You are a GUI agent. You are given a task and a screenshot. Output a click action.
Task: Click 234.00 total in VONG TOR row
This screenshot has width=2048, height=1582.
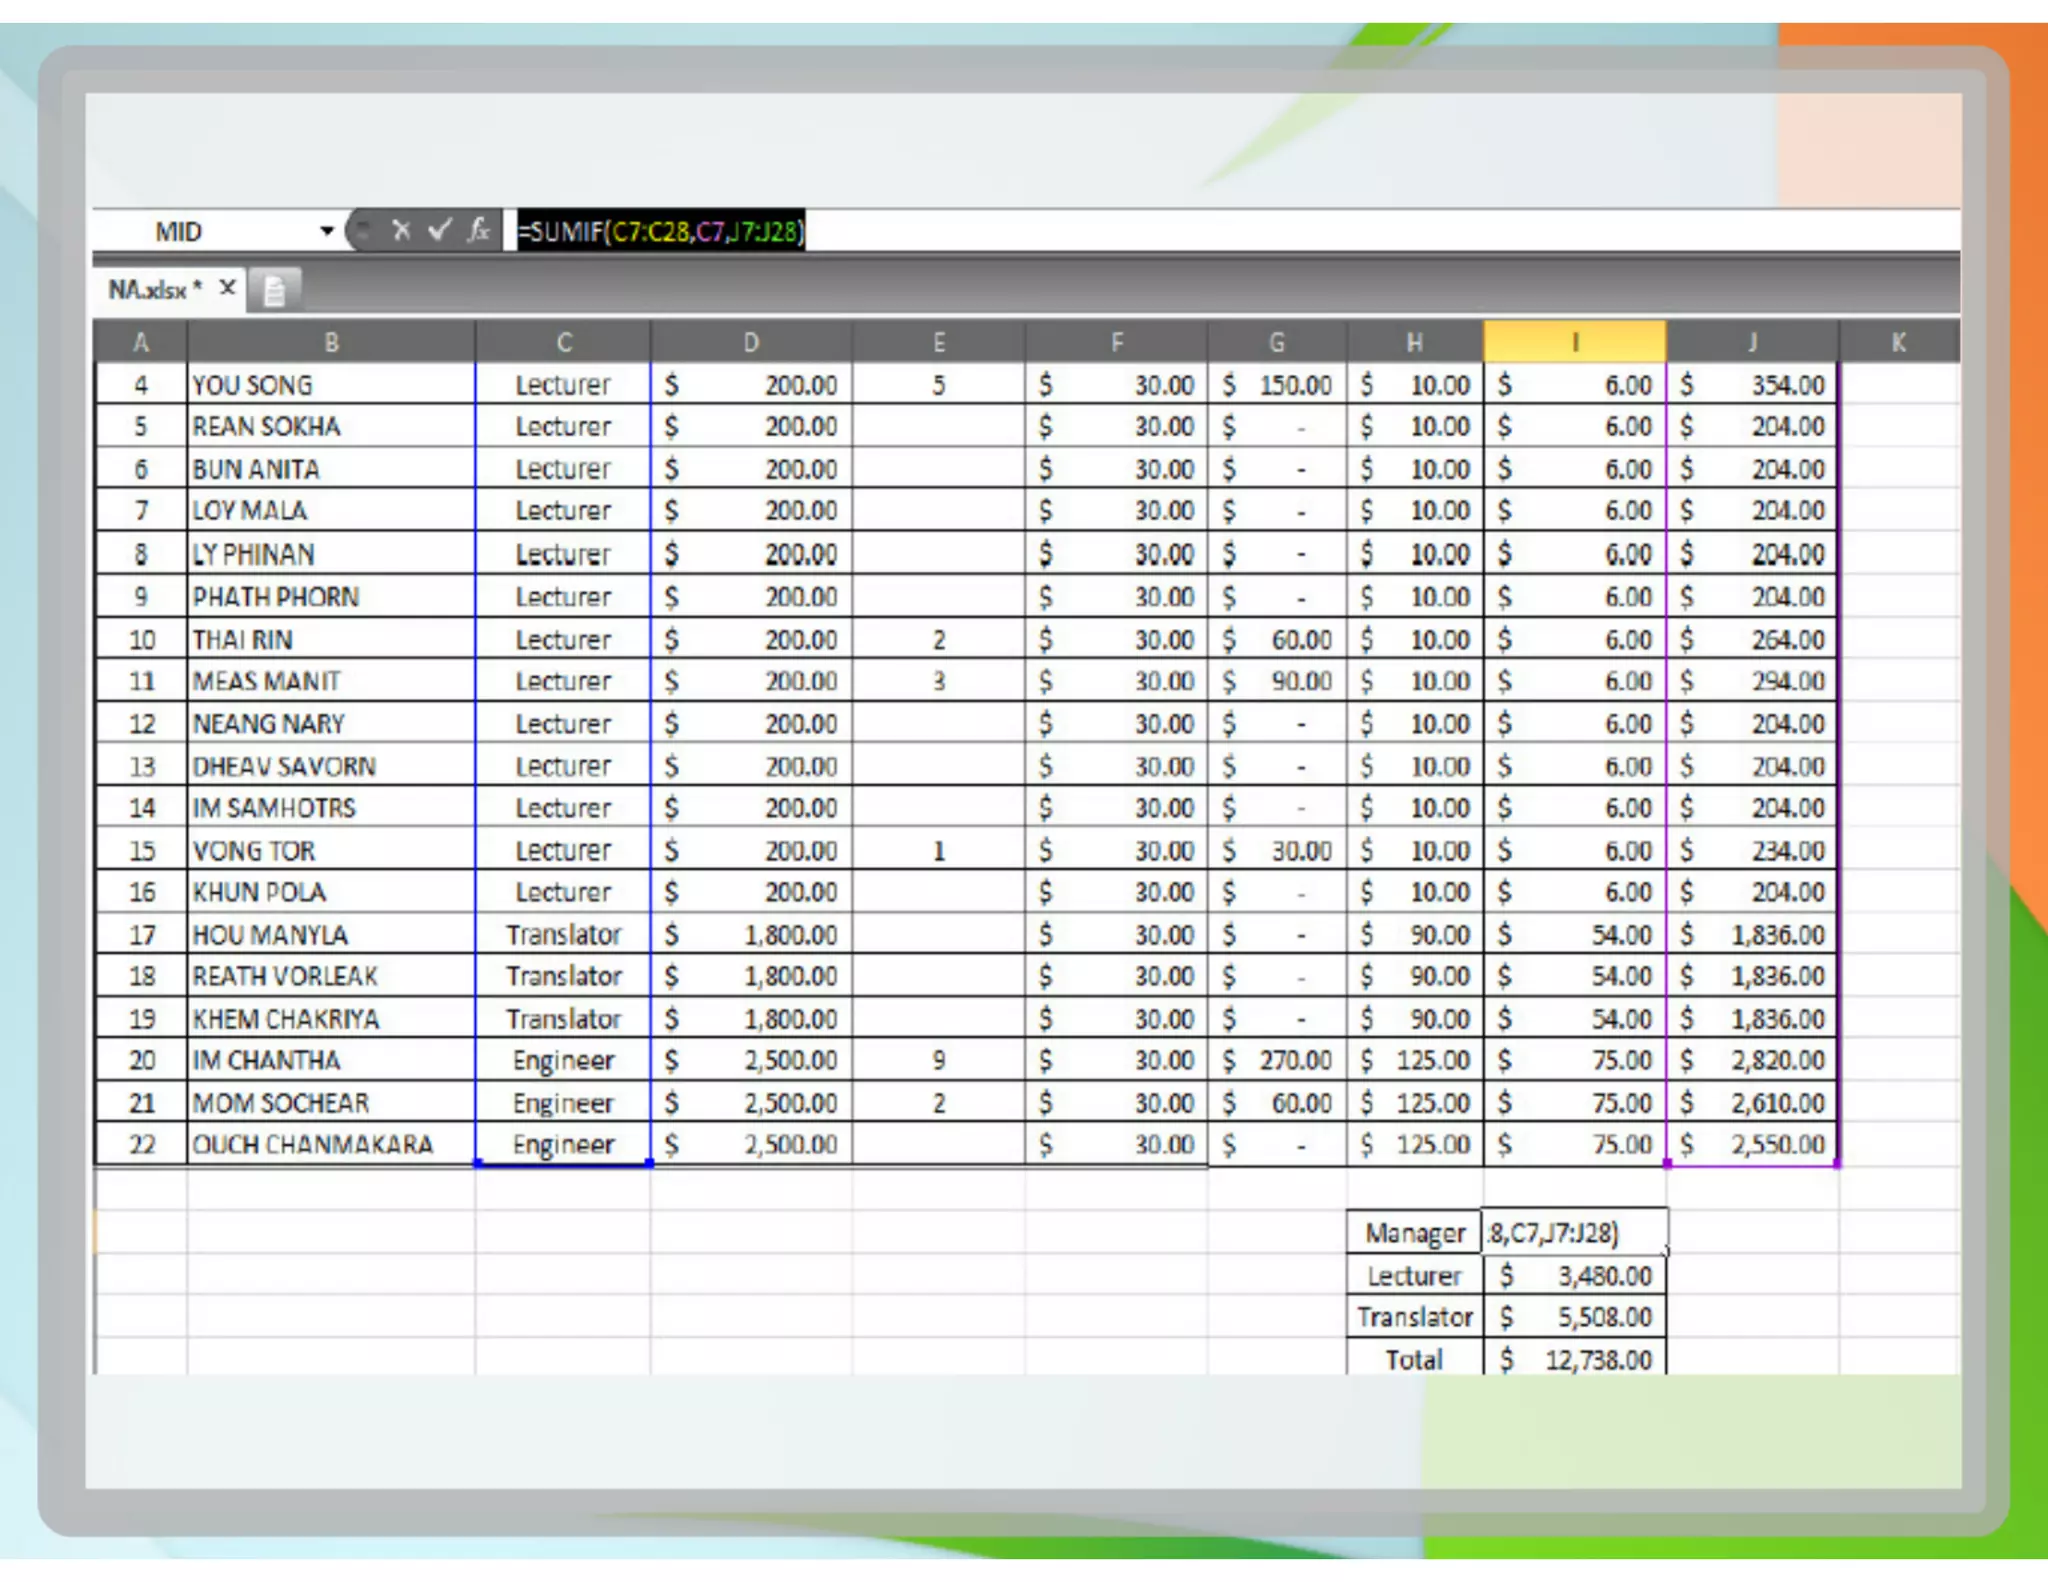pos(1753,851)
